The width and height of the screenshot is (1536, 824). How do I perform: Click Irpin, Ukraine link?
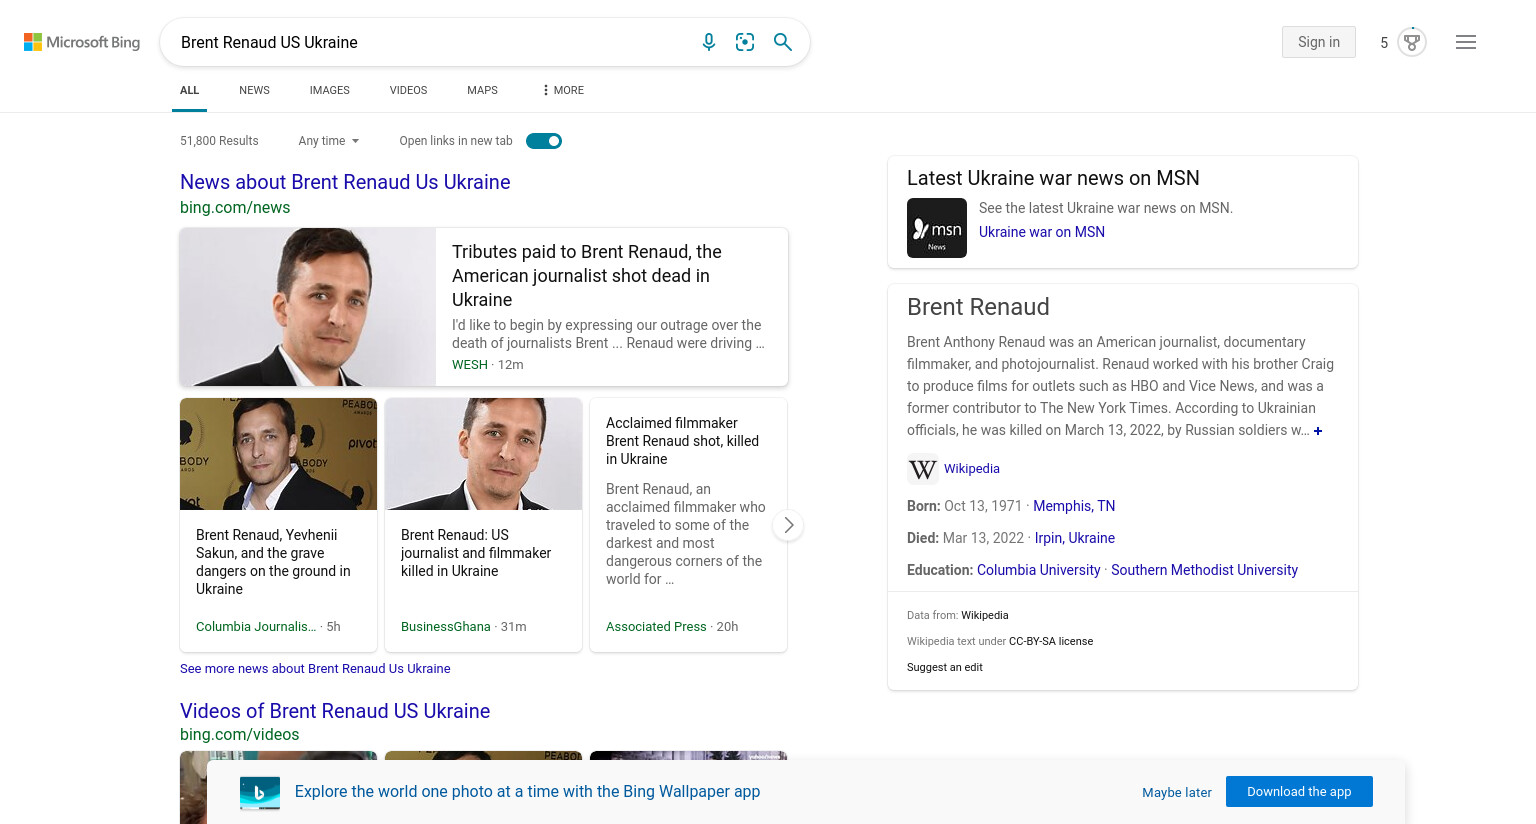1075,538
